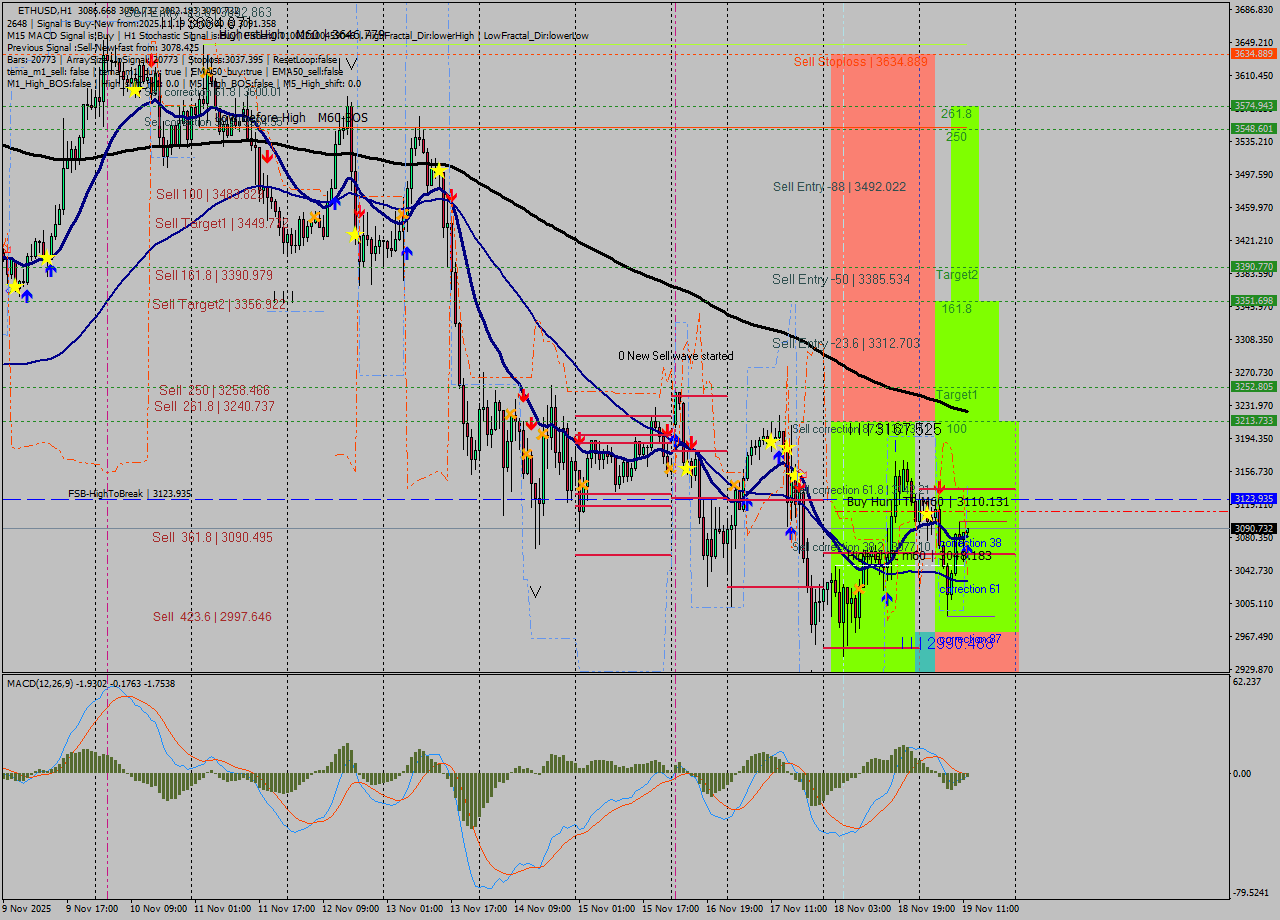Click the Sell 423.6 2997.646 red label
This screenshot has width=1280, height=920.
210,617
